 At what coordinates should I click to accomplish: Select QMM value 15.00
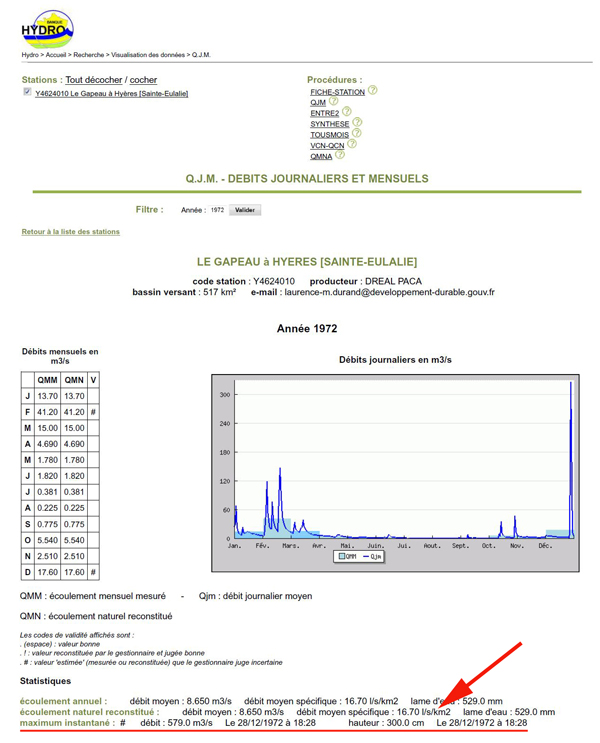coord(47,428)
